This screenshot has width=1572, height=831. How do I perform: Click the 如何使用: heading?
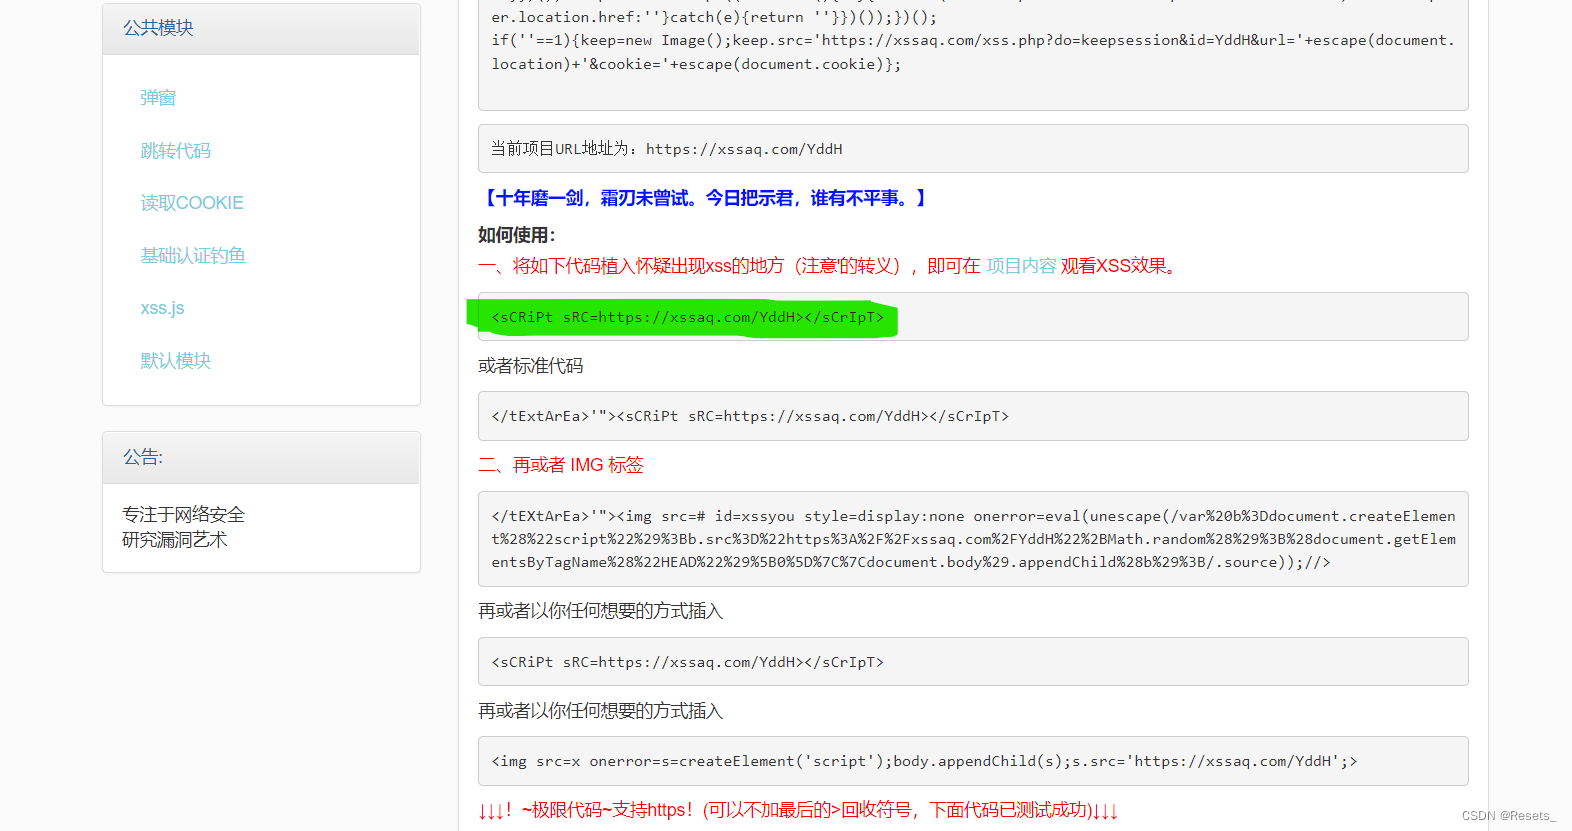tap(517, 235)
